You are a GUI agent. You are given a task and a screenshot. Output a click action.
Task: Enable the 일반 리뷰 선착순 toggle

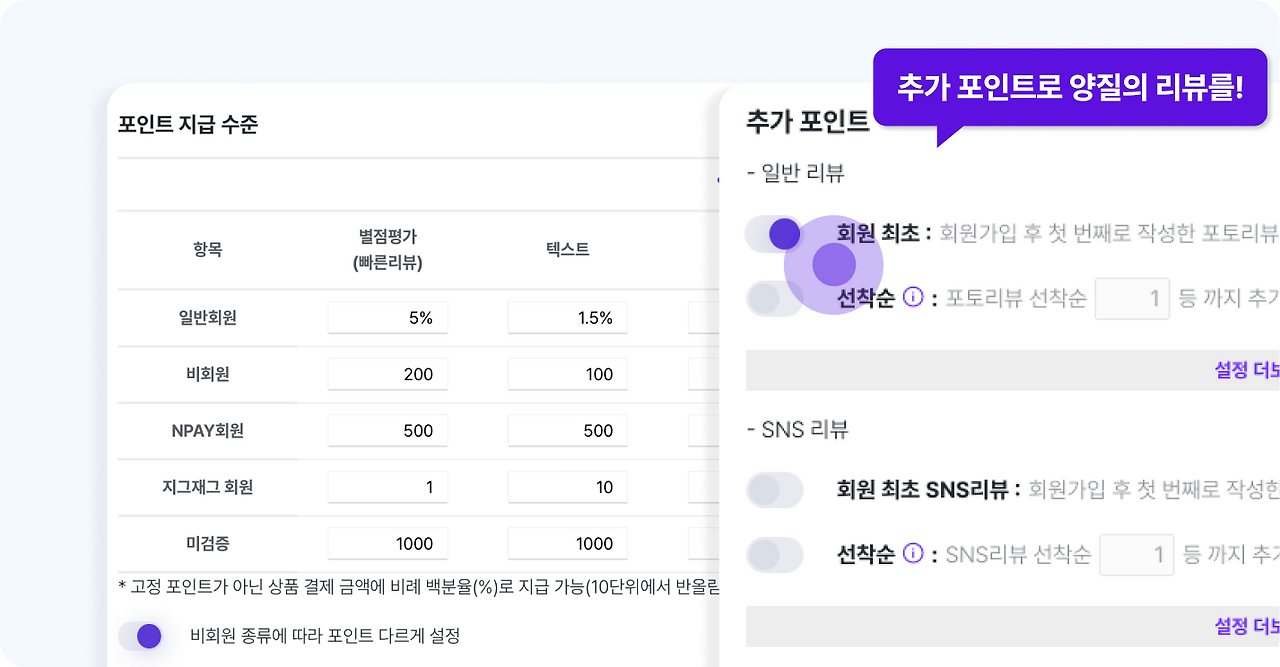tap(774, 298)
